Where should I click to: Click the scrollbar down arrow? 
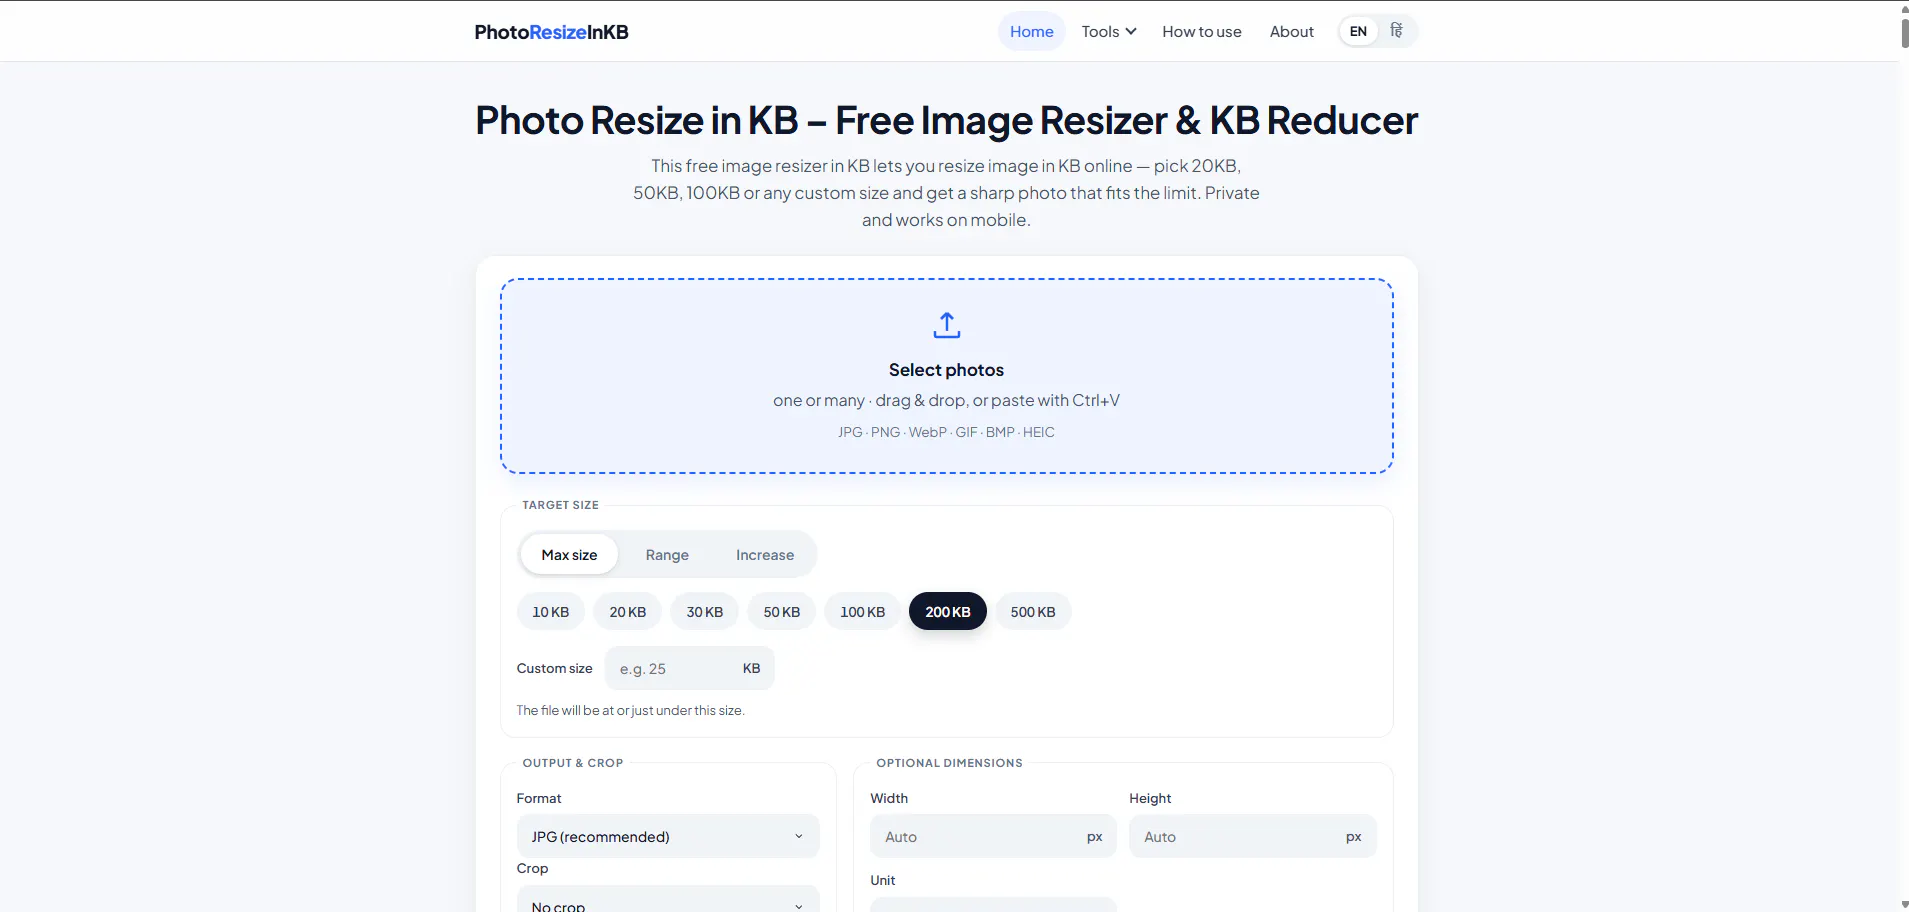coord(1903,905)
